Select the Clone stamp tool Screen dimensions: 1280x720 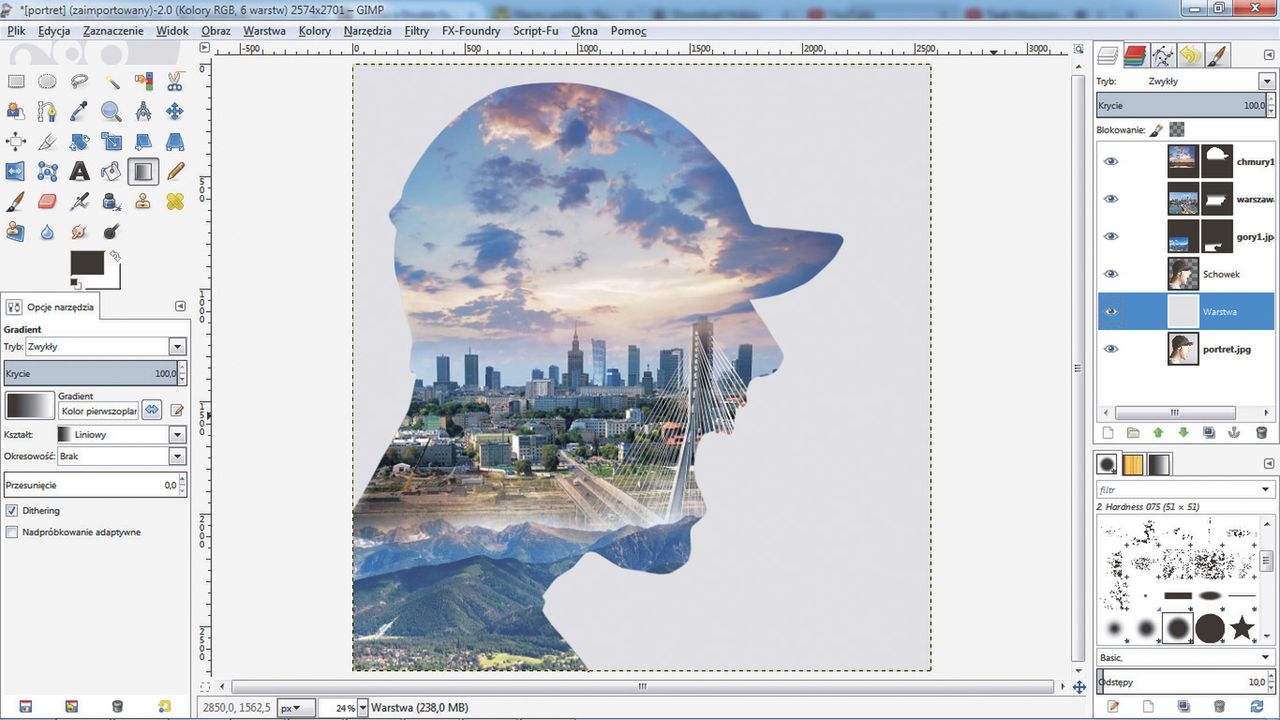click(143, 202)
